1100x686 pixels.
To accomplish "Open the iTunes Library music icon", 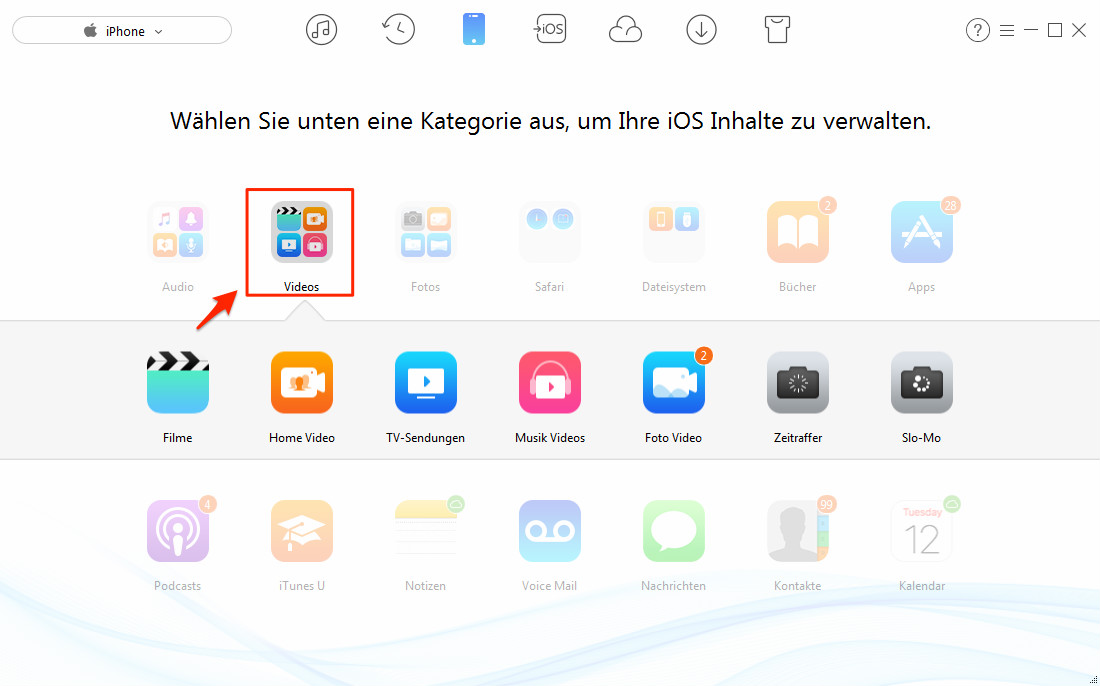I will click(x=321, y=30).
